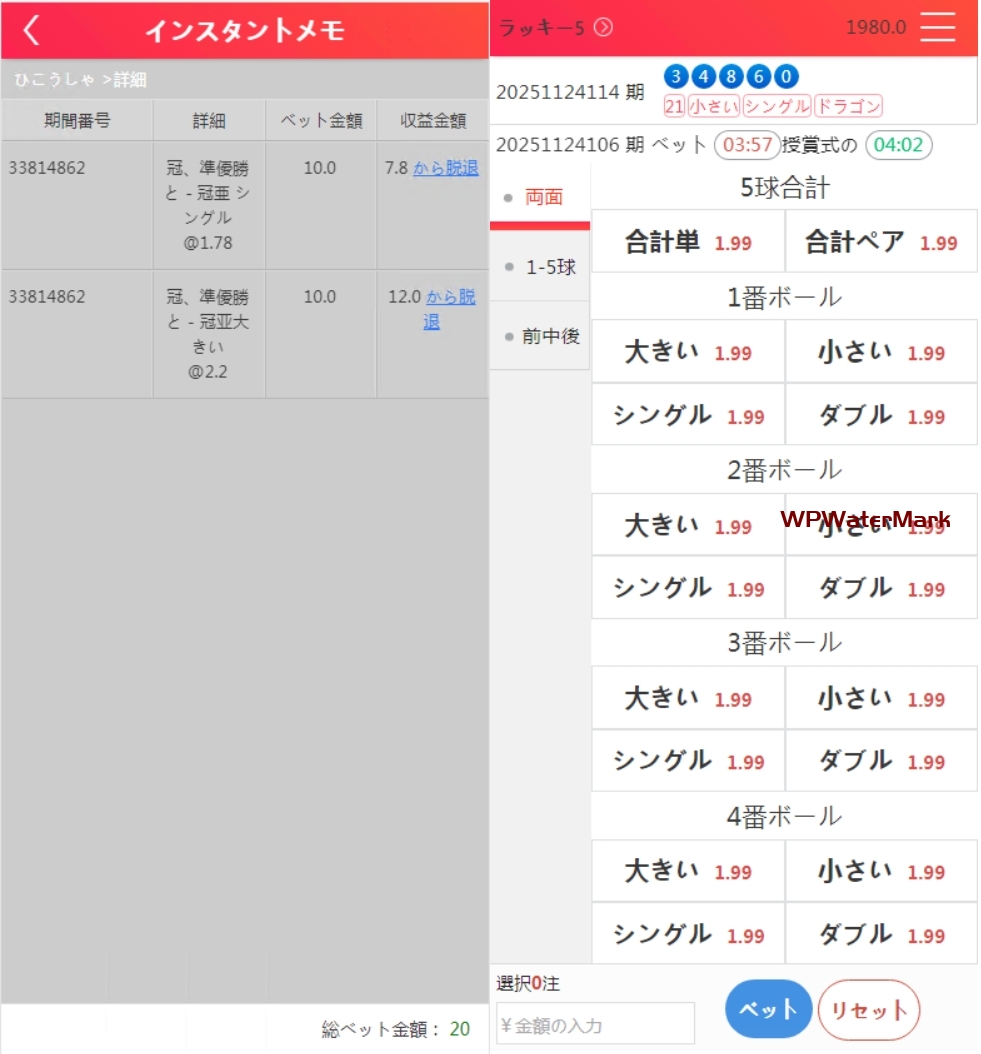The height and width of the screenshot is (1054, 981).
Task: Click the 金額の入力 amount field
Action: click(x=595, y=1024)
